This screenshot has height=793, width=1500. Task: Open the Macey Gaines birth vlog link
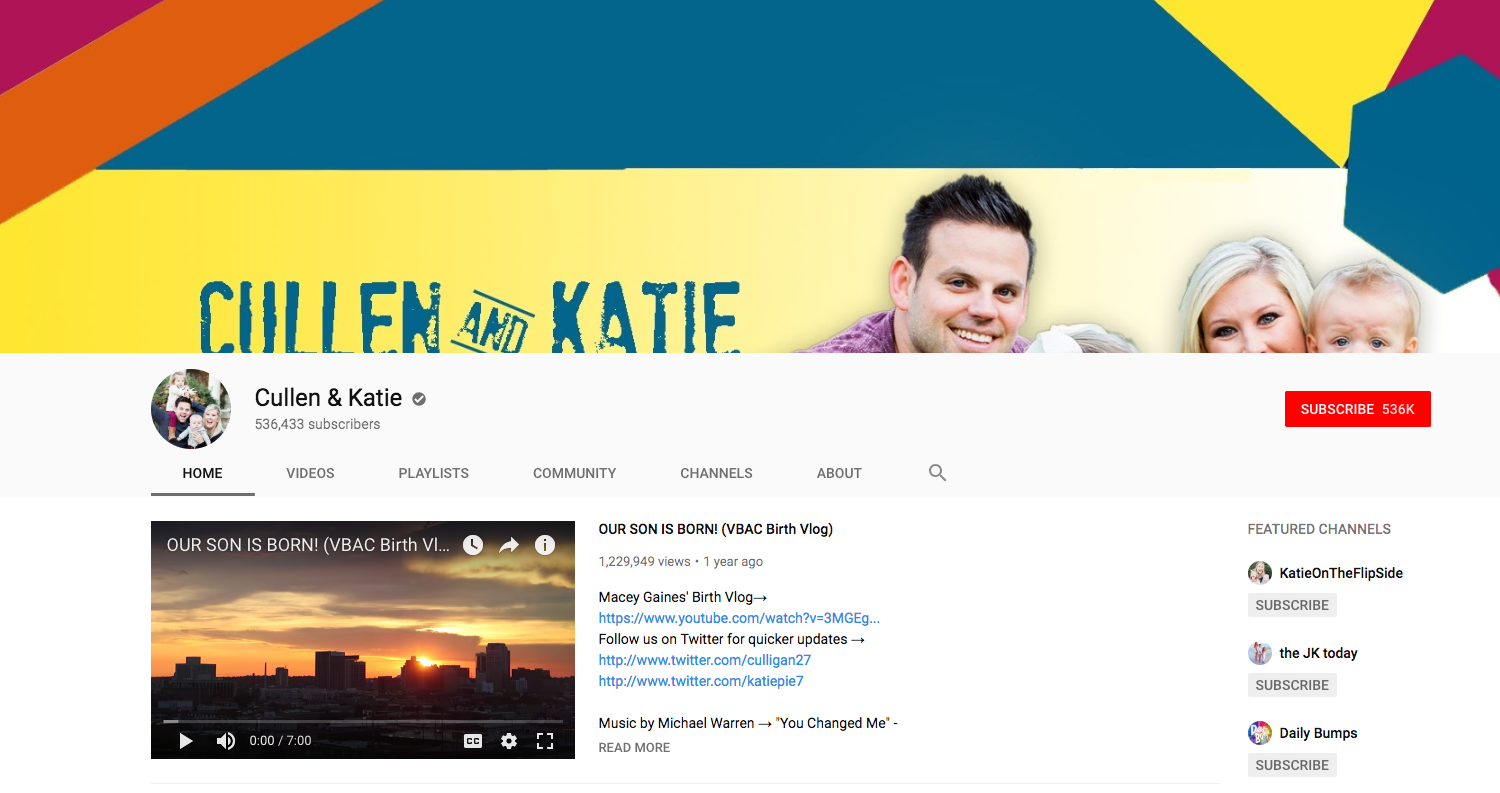click(738, 617)
